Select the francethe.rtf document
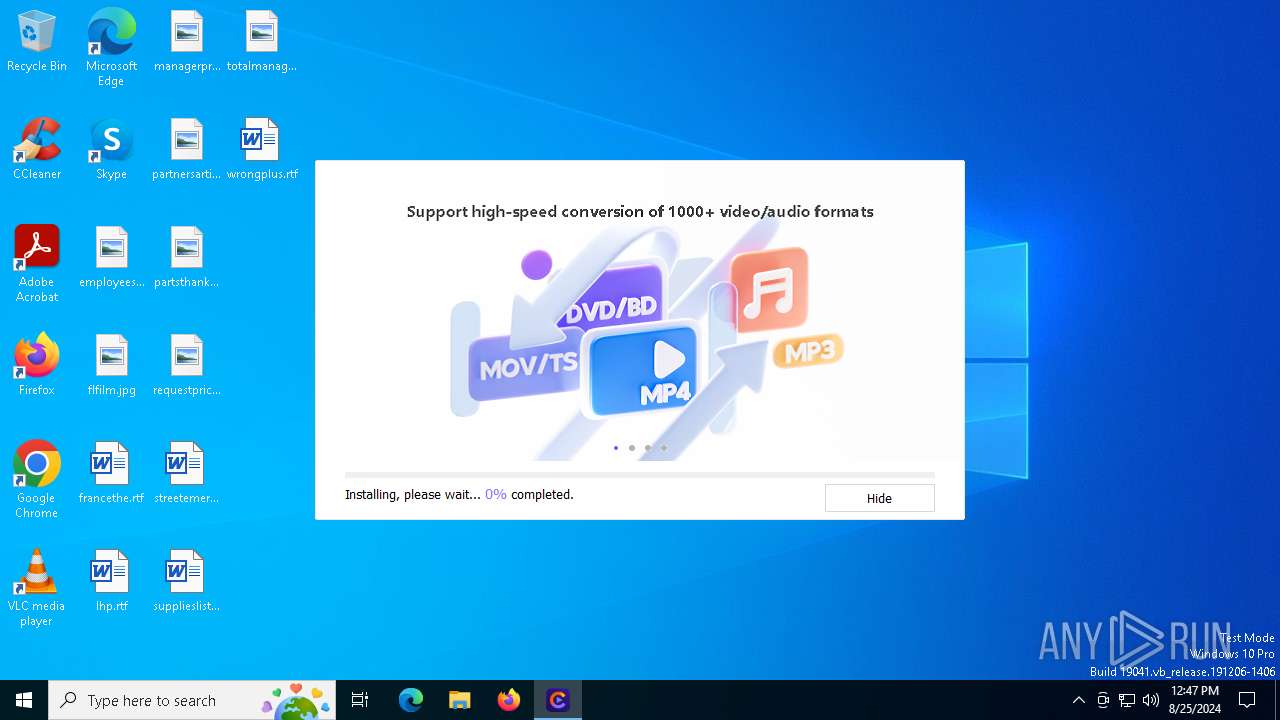 coord(111,474)
